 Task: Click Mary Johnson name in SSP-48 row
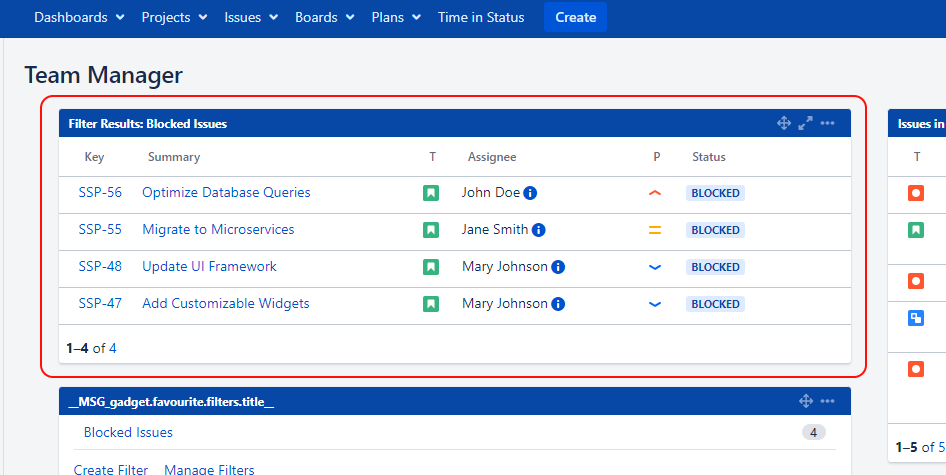pyautogui.click(x=505, y=266)
